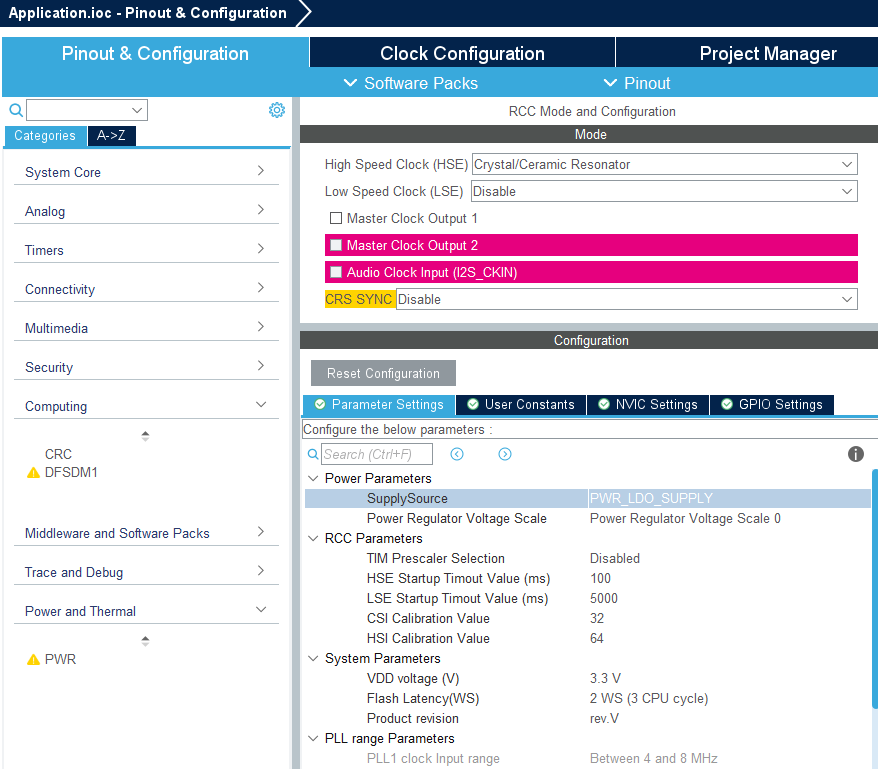Toggle Master Clock Output 2 checkbox

click(336, 245)
